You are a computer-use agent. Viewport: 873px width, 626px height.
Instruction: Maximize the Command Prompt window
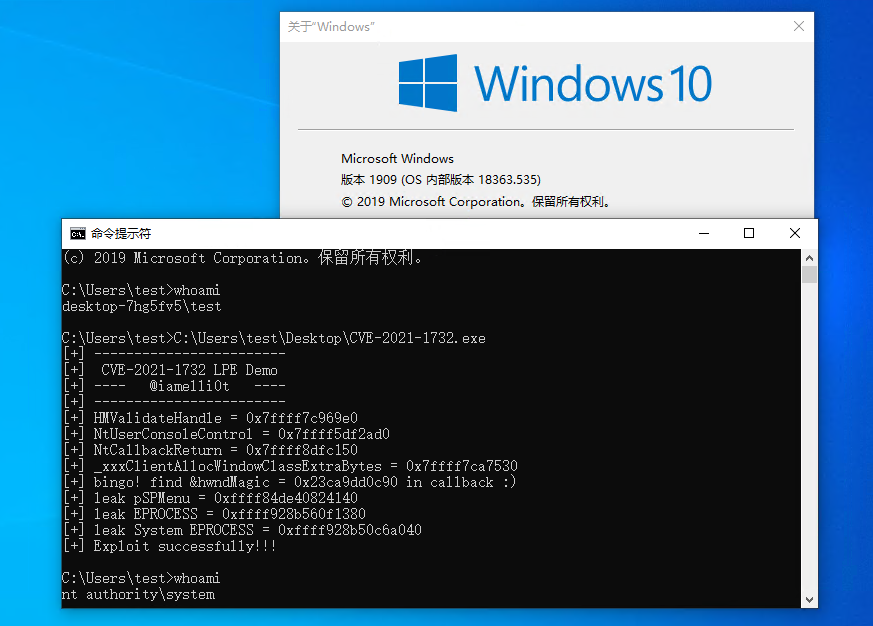pos(749,233)
